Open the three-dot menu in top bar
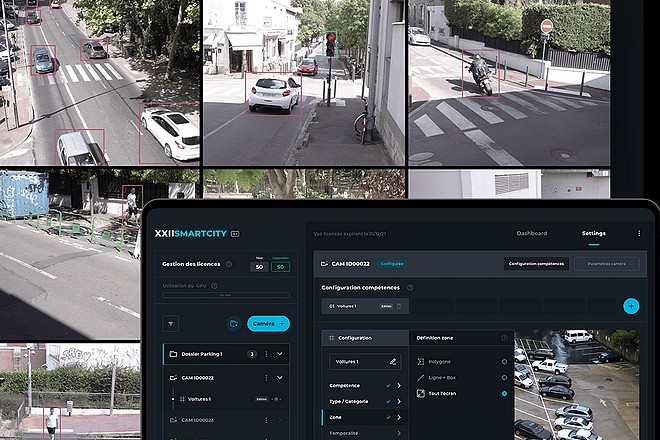The width and height of the screenshot is (660, 440). click(639, 233)
